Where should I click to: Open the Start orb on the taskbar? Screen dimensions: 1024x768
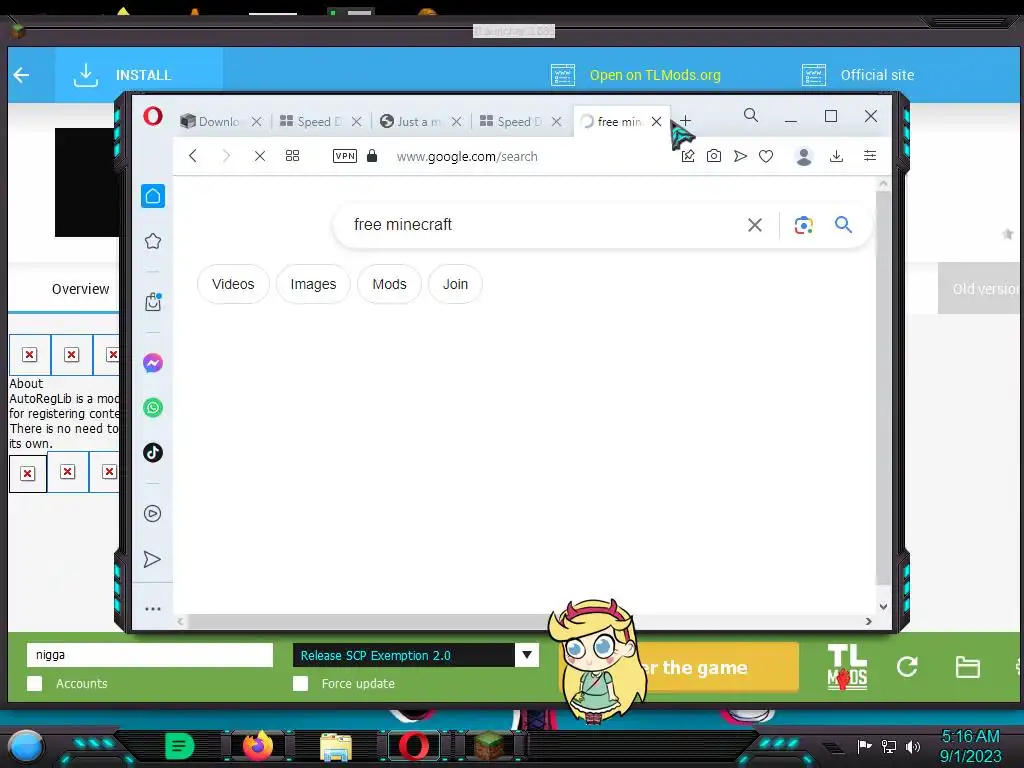point(26,747)
